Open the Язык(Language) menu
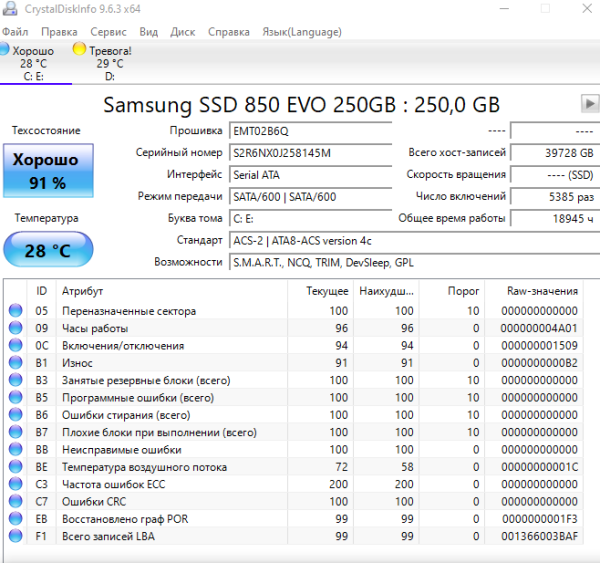Image resolution: width=600 pixels, height=563 pixels. pos(301,31)
